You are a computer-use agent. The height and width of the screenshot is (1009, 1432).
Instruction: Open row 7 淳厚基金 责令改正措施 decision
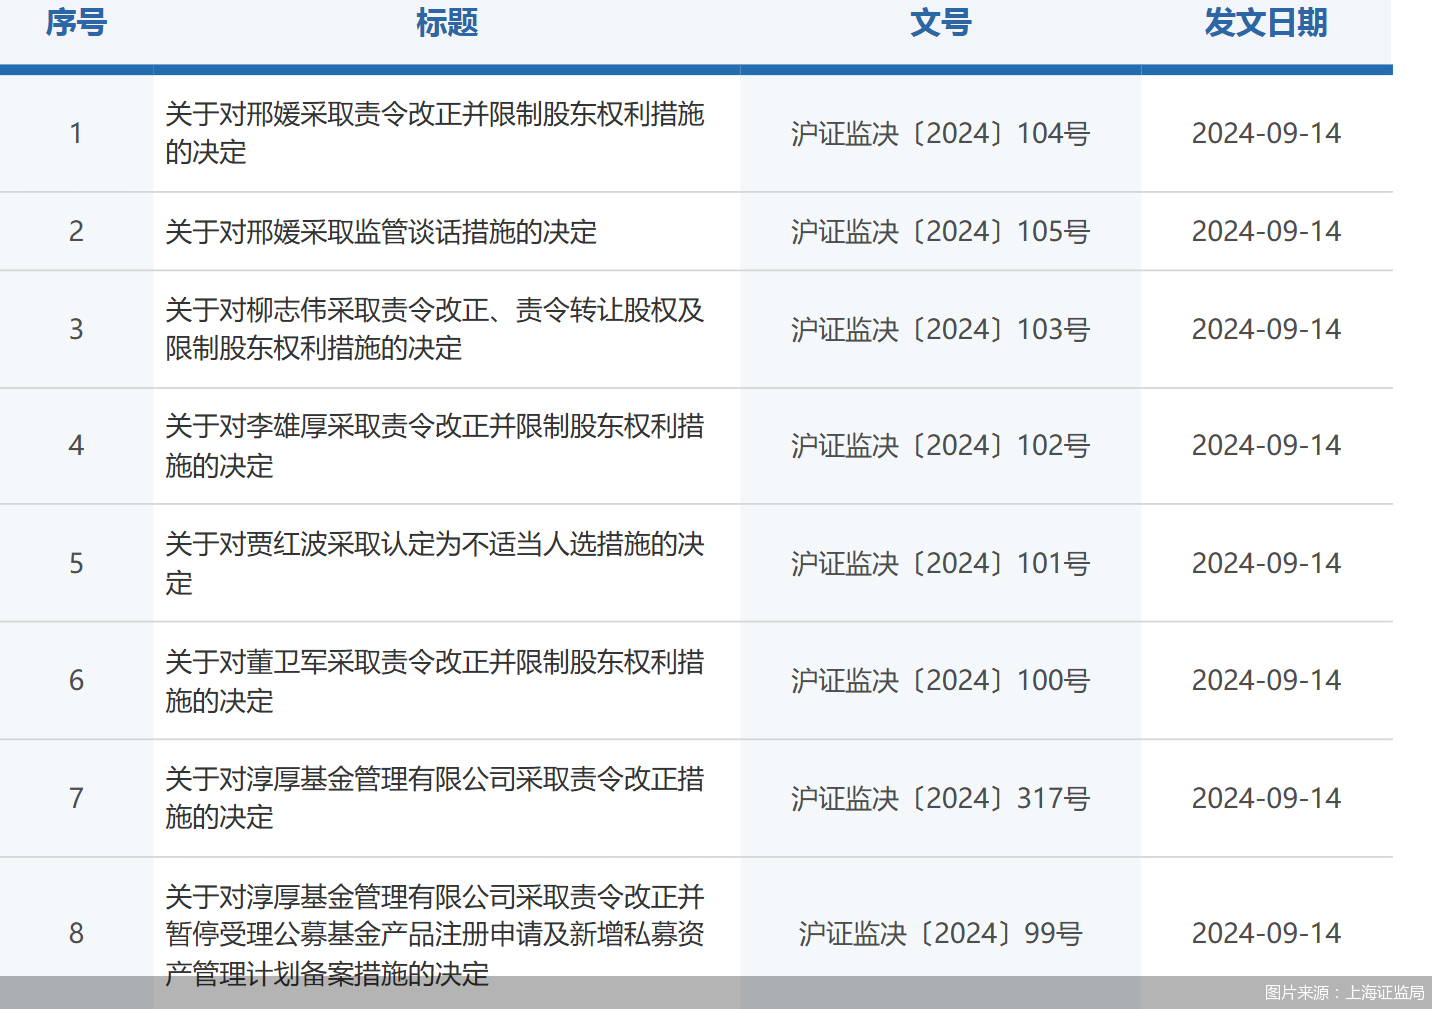point(434,798)
